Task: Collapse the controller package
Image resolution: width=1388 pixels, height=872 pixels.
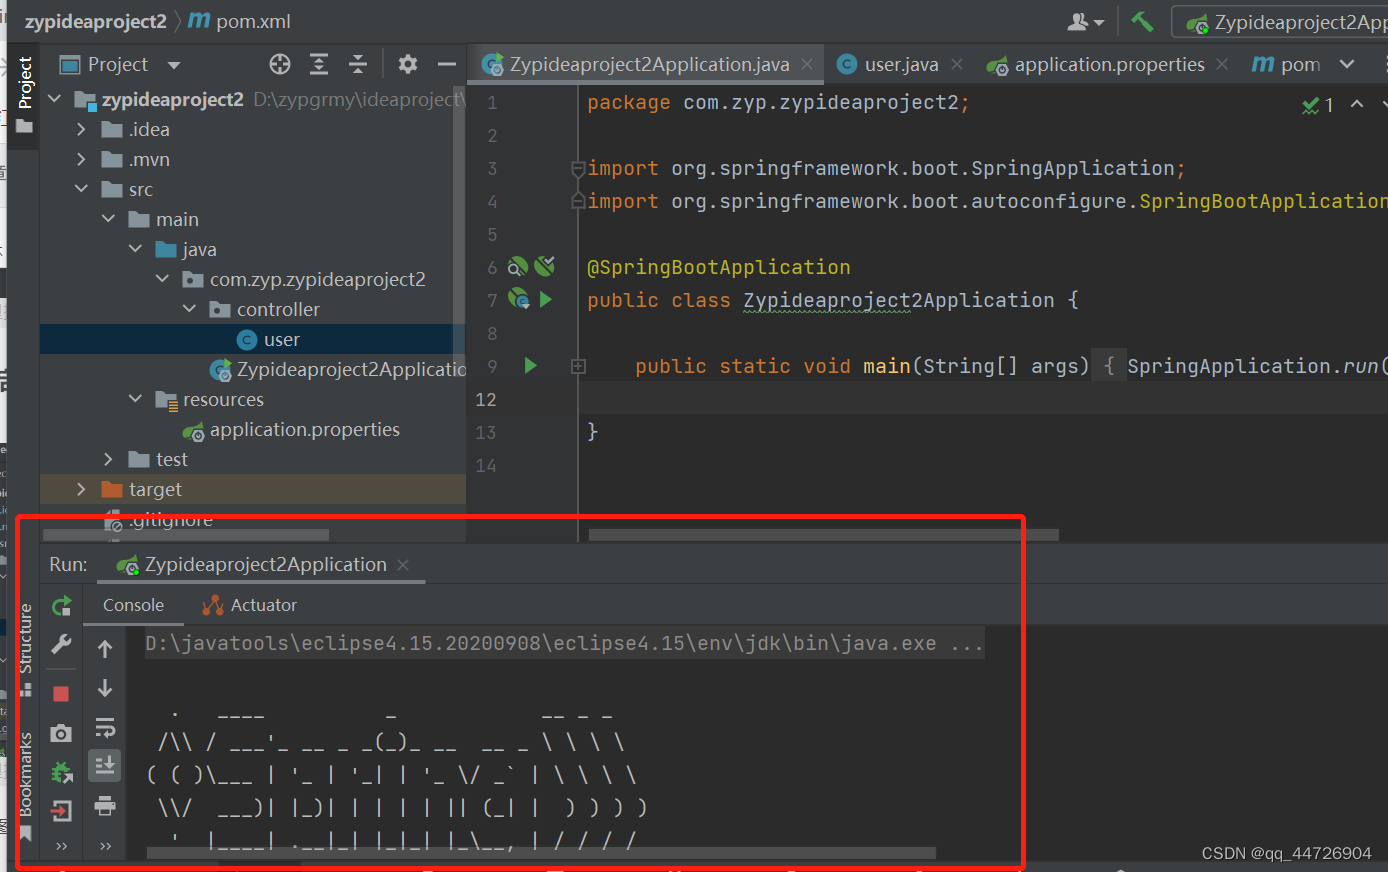Action: (x=189, y=309)
